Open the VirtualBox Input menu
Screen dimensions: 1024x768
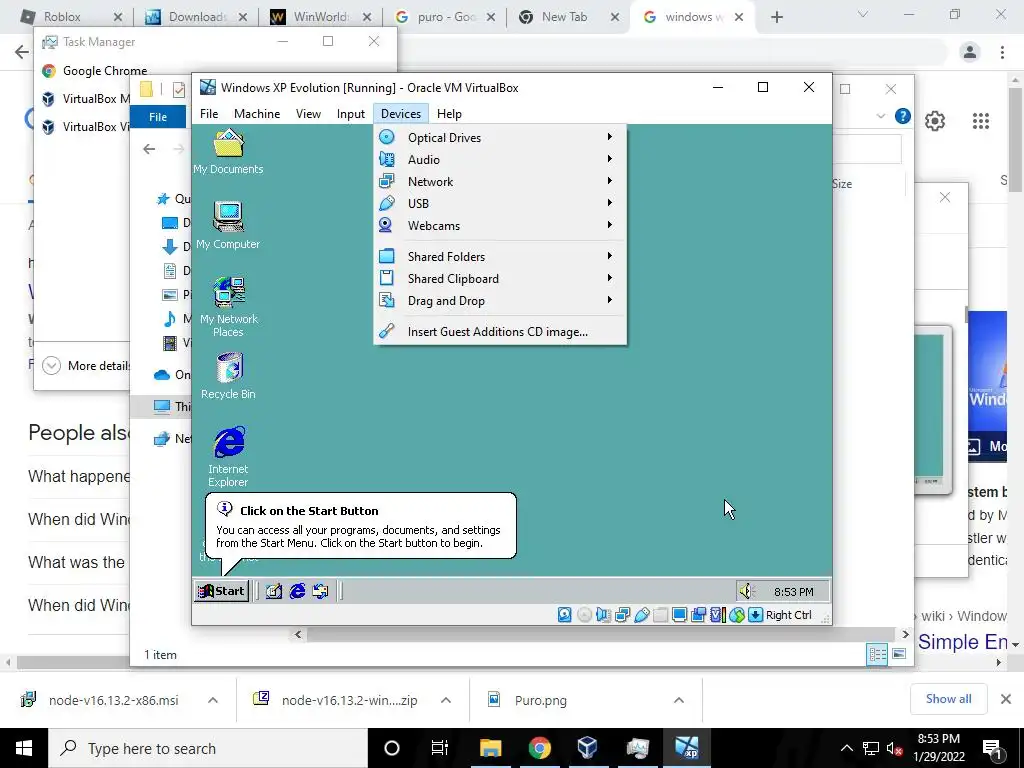pos(351,114)
